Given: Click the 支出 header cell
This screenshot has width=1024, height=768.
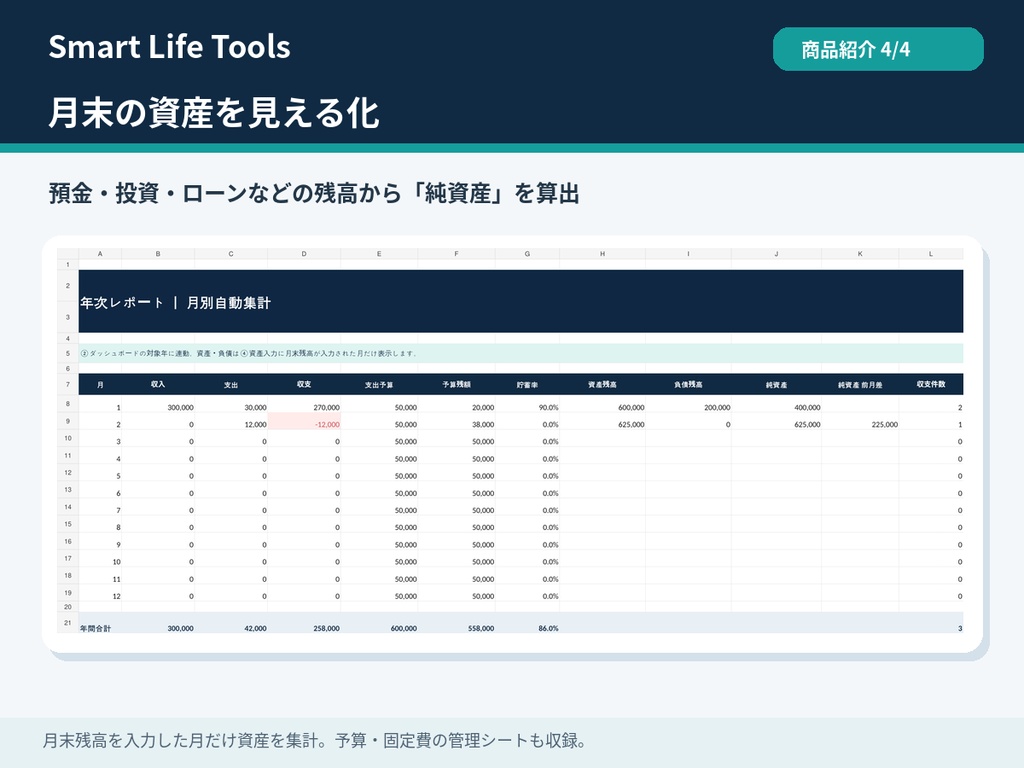Looking at the screenshot, I should pos(231,385).
